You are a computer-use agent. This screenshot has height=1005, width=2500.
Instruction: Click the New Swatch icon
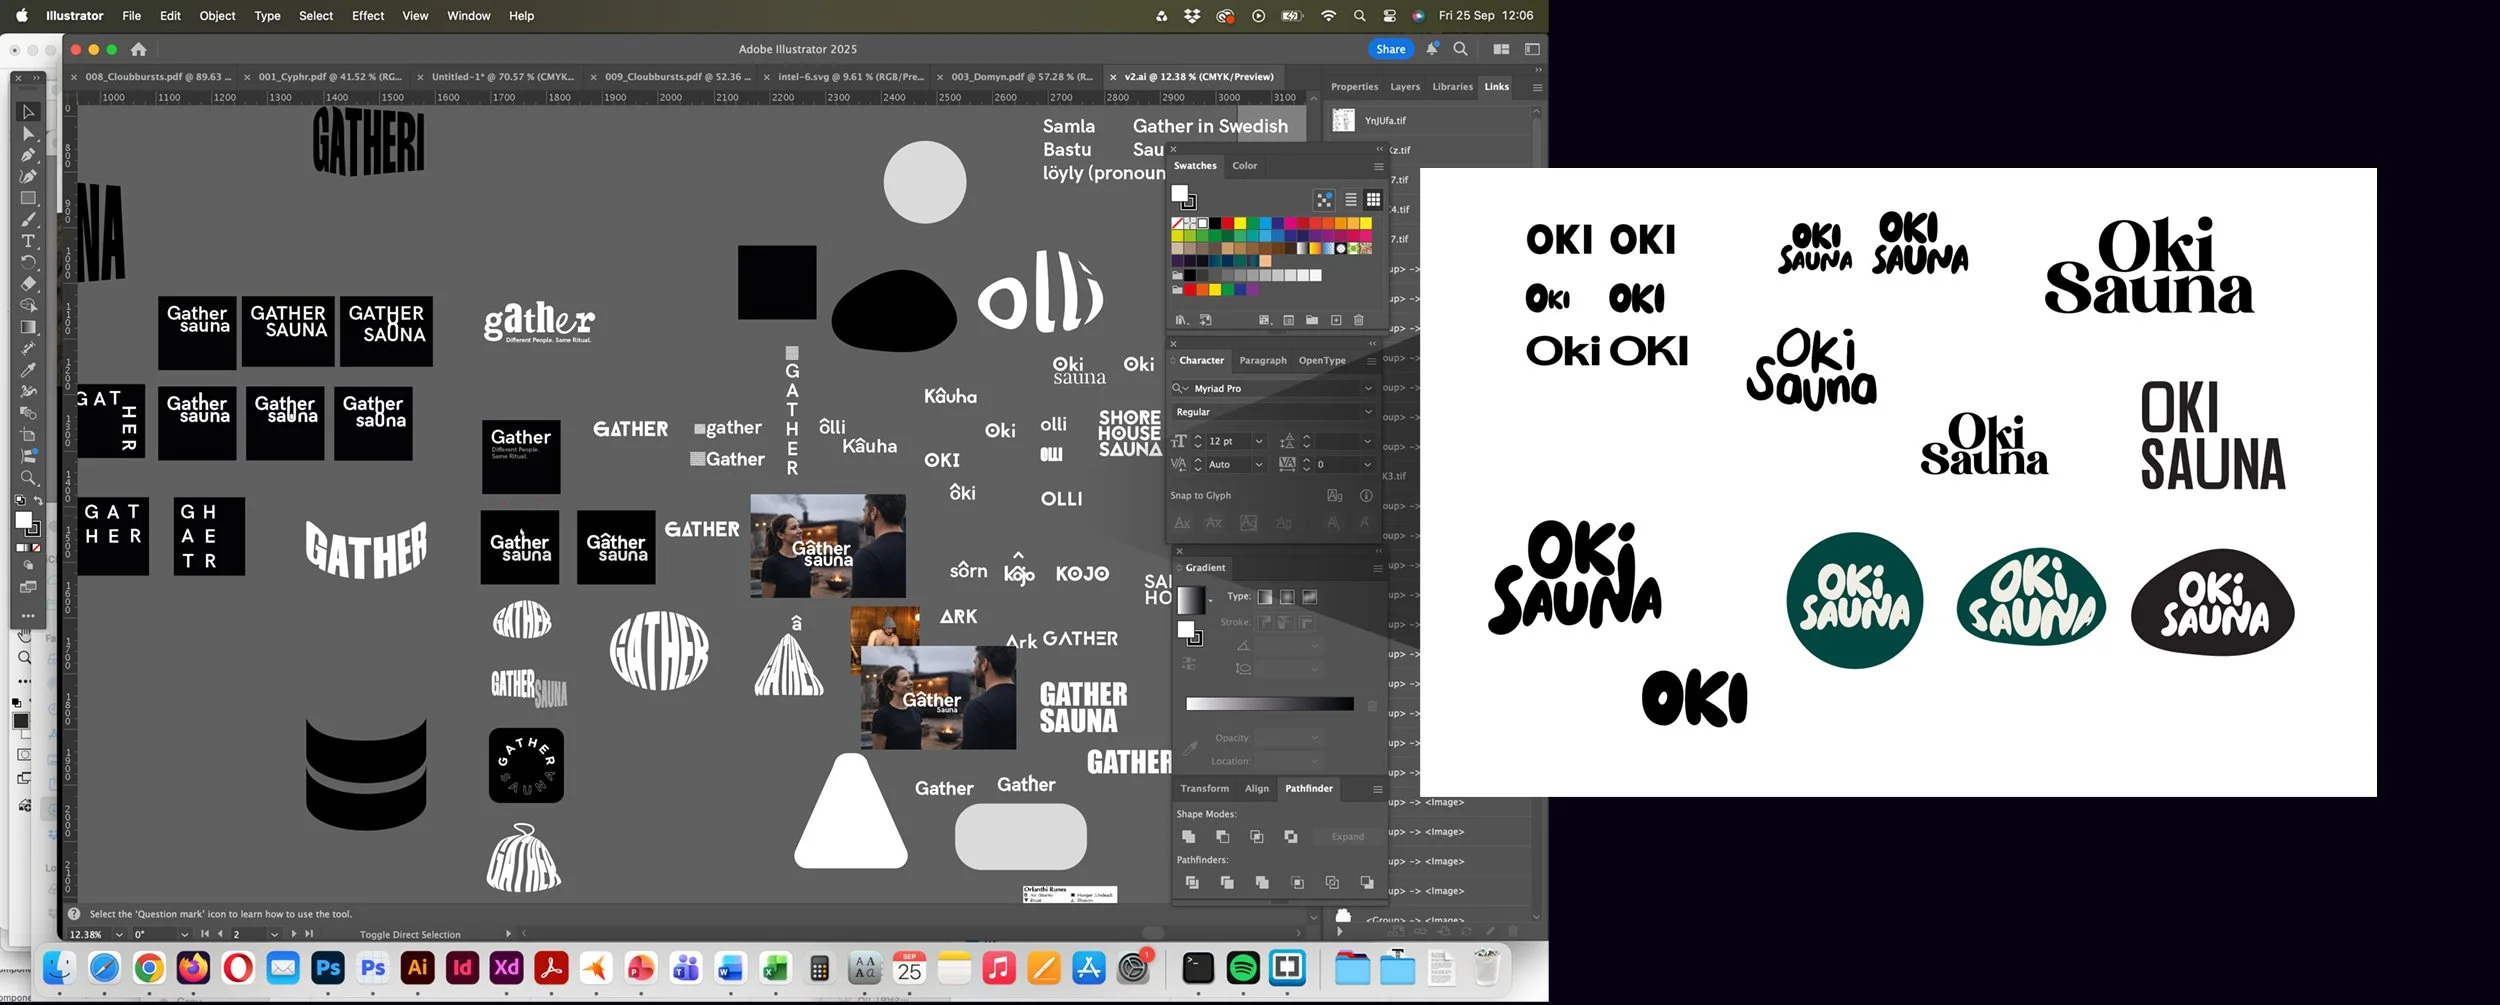pos(1336,320)
